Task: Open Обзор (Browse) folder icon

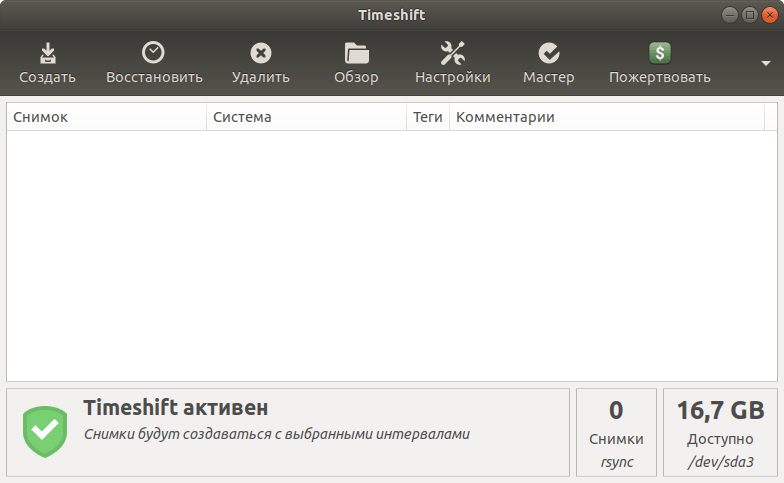Action: pyautogui.click(x=356, y=53)
